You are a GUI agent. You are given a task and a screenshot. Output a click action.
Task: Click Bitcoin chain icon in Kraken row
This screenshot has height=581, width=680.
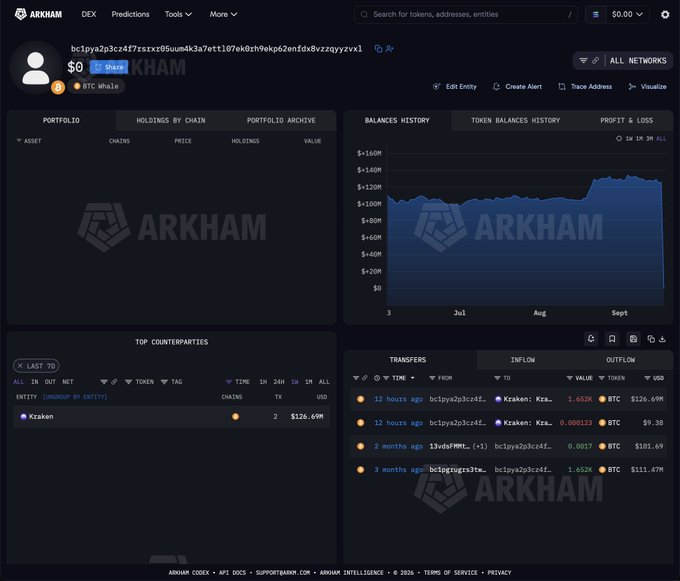click(235, 417)
